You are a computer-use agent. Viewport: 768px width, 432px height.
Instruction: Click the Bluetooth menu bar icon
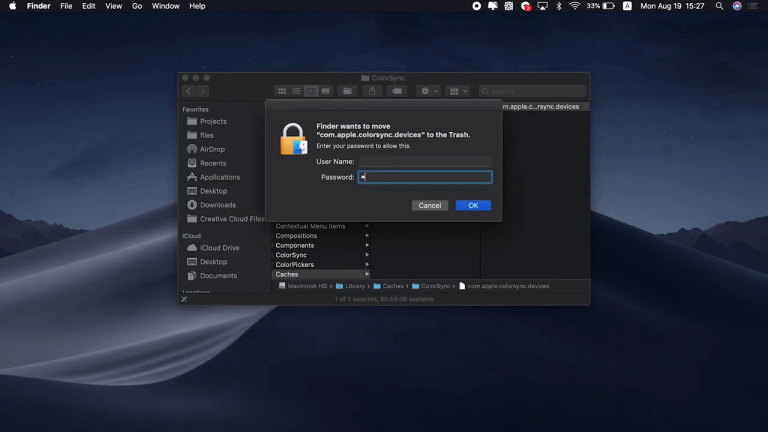click(x=559, y=6)
